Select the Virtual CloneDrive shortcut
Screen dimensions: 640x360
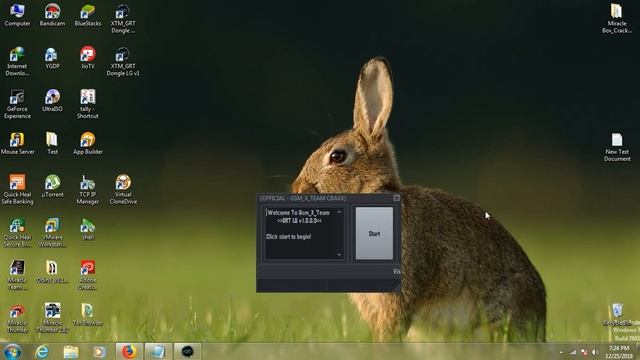click(x=123, y=190)
